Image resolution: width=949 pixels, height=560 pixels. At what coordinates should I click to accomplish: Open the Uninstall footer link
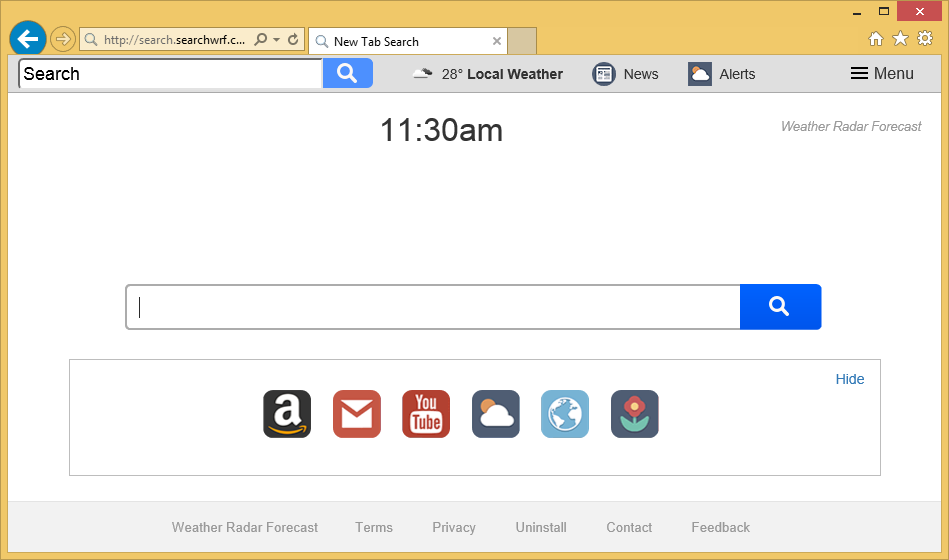pyautogui.click(x=541, y=527)
